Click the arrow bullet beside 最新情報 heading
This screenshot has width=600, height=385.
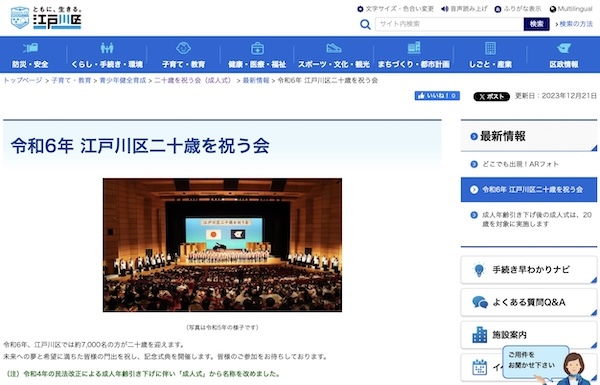point(474,136)
